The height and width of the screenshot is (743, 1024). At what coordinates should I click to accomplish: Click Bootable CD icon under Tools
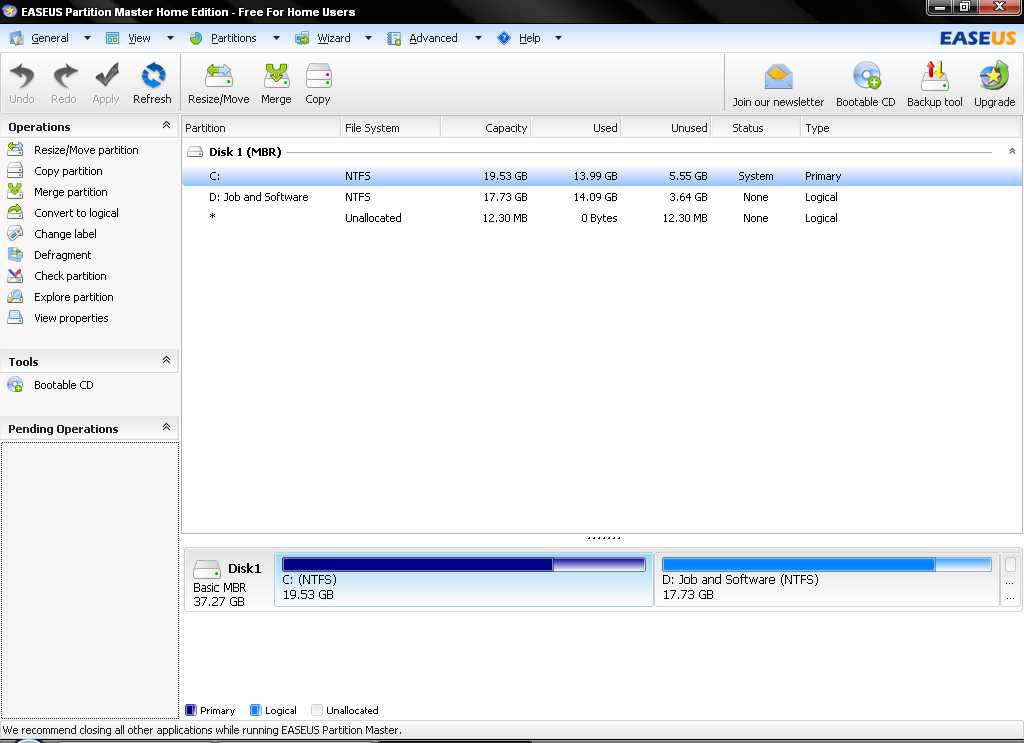[15, 385]
